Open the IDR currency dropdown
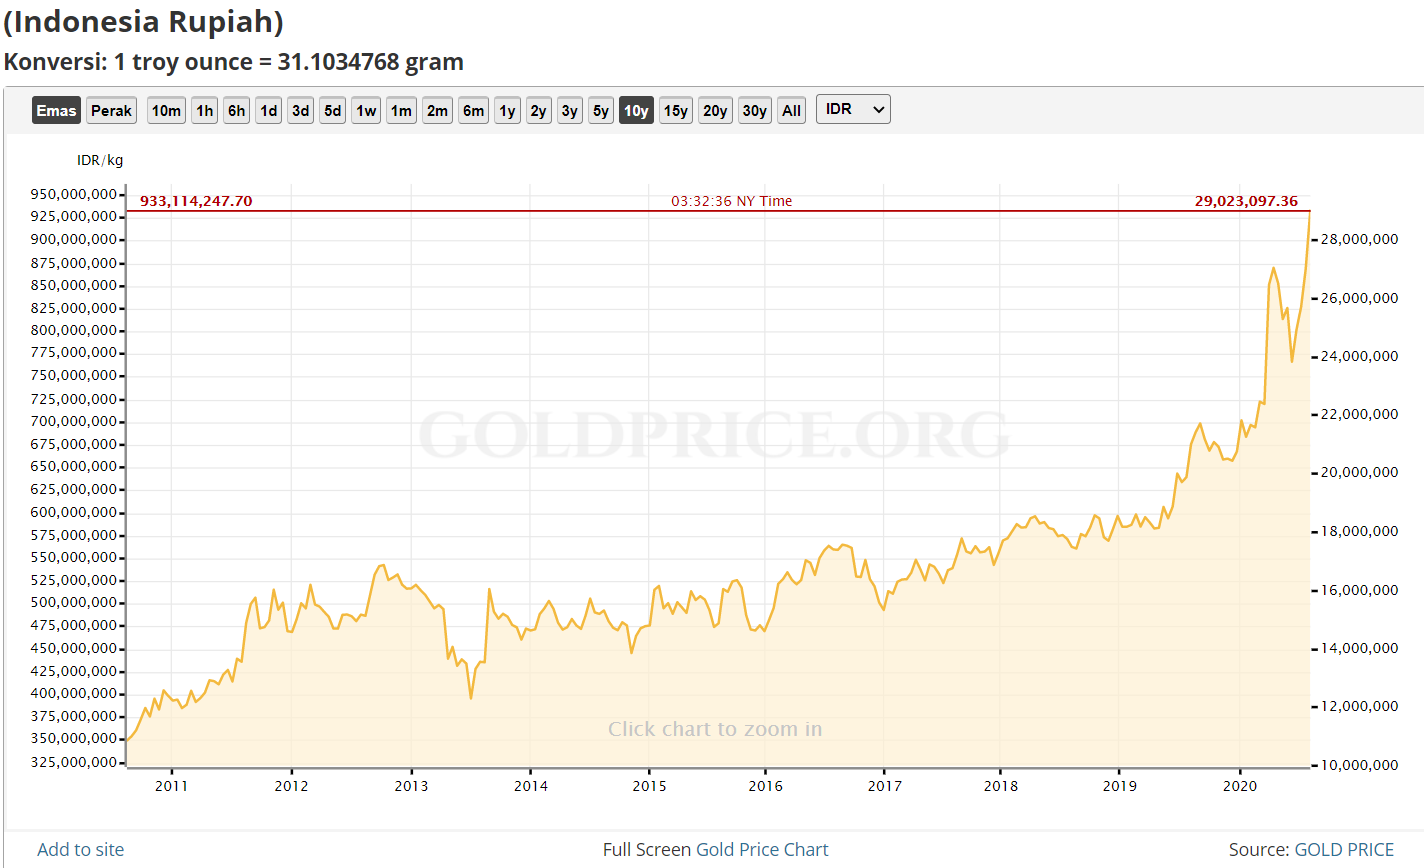 point(853,109)
